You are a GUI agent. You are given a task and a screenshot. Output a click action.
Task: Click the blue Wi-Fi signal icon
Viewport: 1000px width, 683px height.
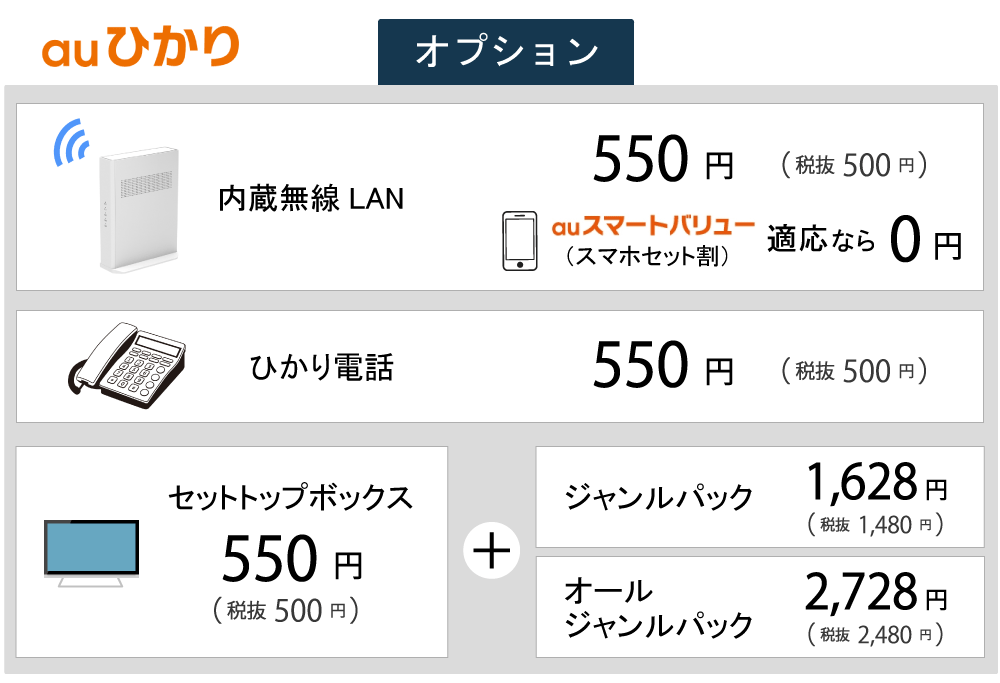pyautogui.click(x=71, y=142)
